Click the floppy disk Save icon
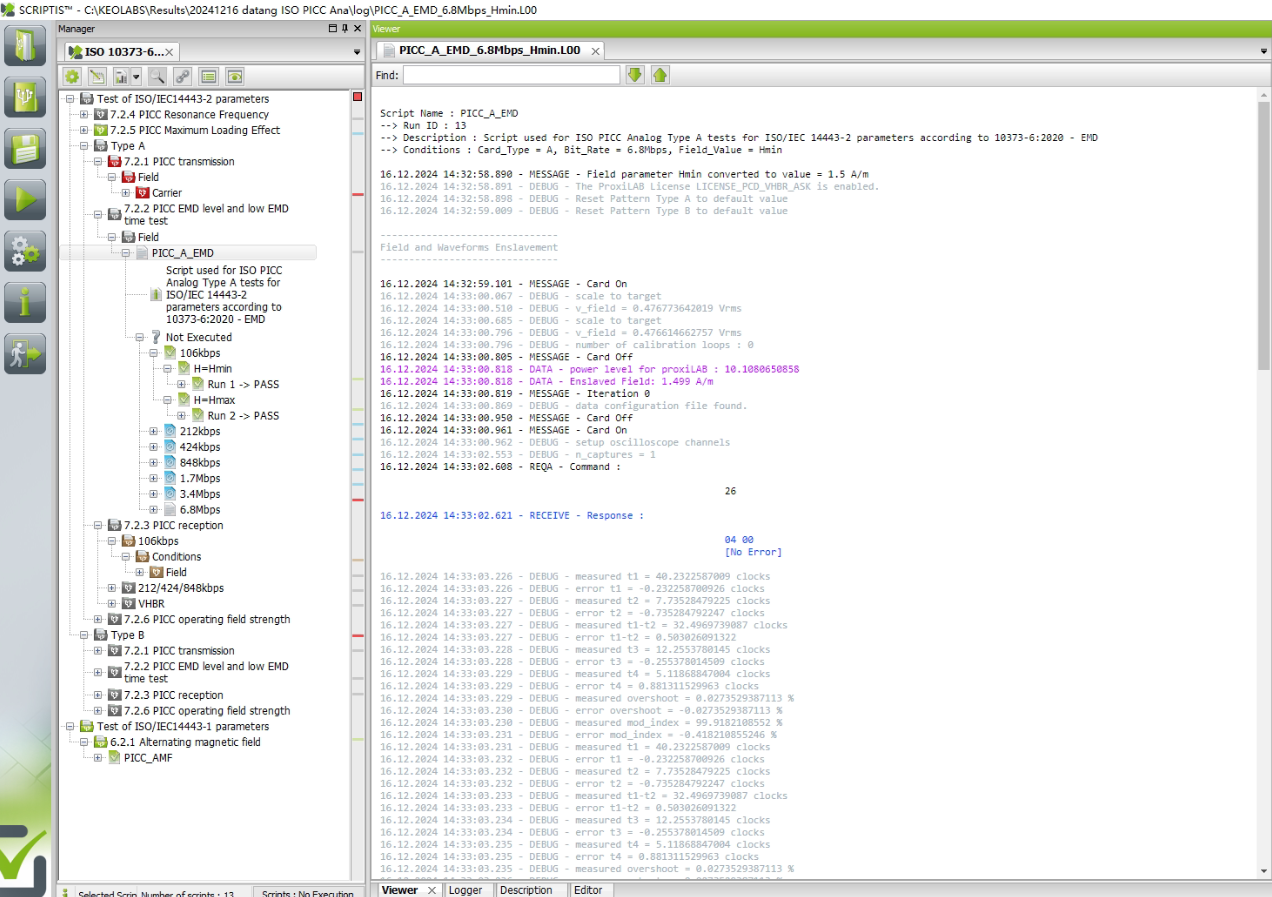The height and width of the screenshot is (897, 1272). click(x=25, y=148)
